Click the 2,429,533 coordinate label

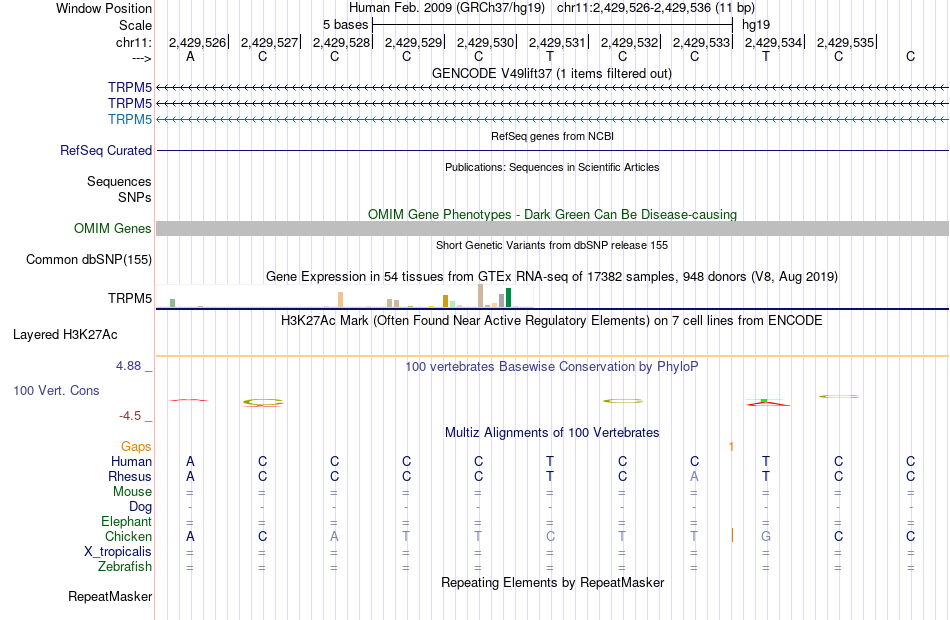click(701, 42)
